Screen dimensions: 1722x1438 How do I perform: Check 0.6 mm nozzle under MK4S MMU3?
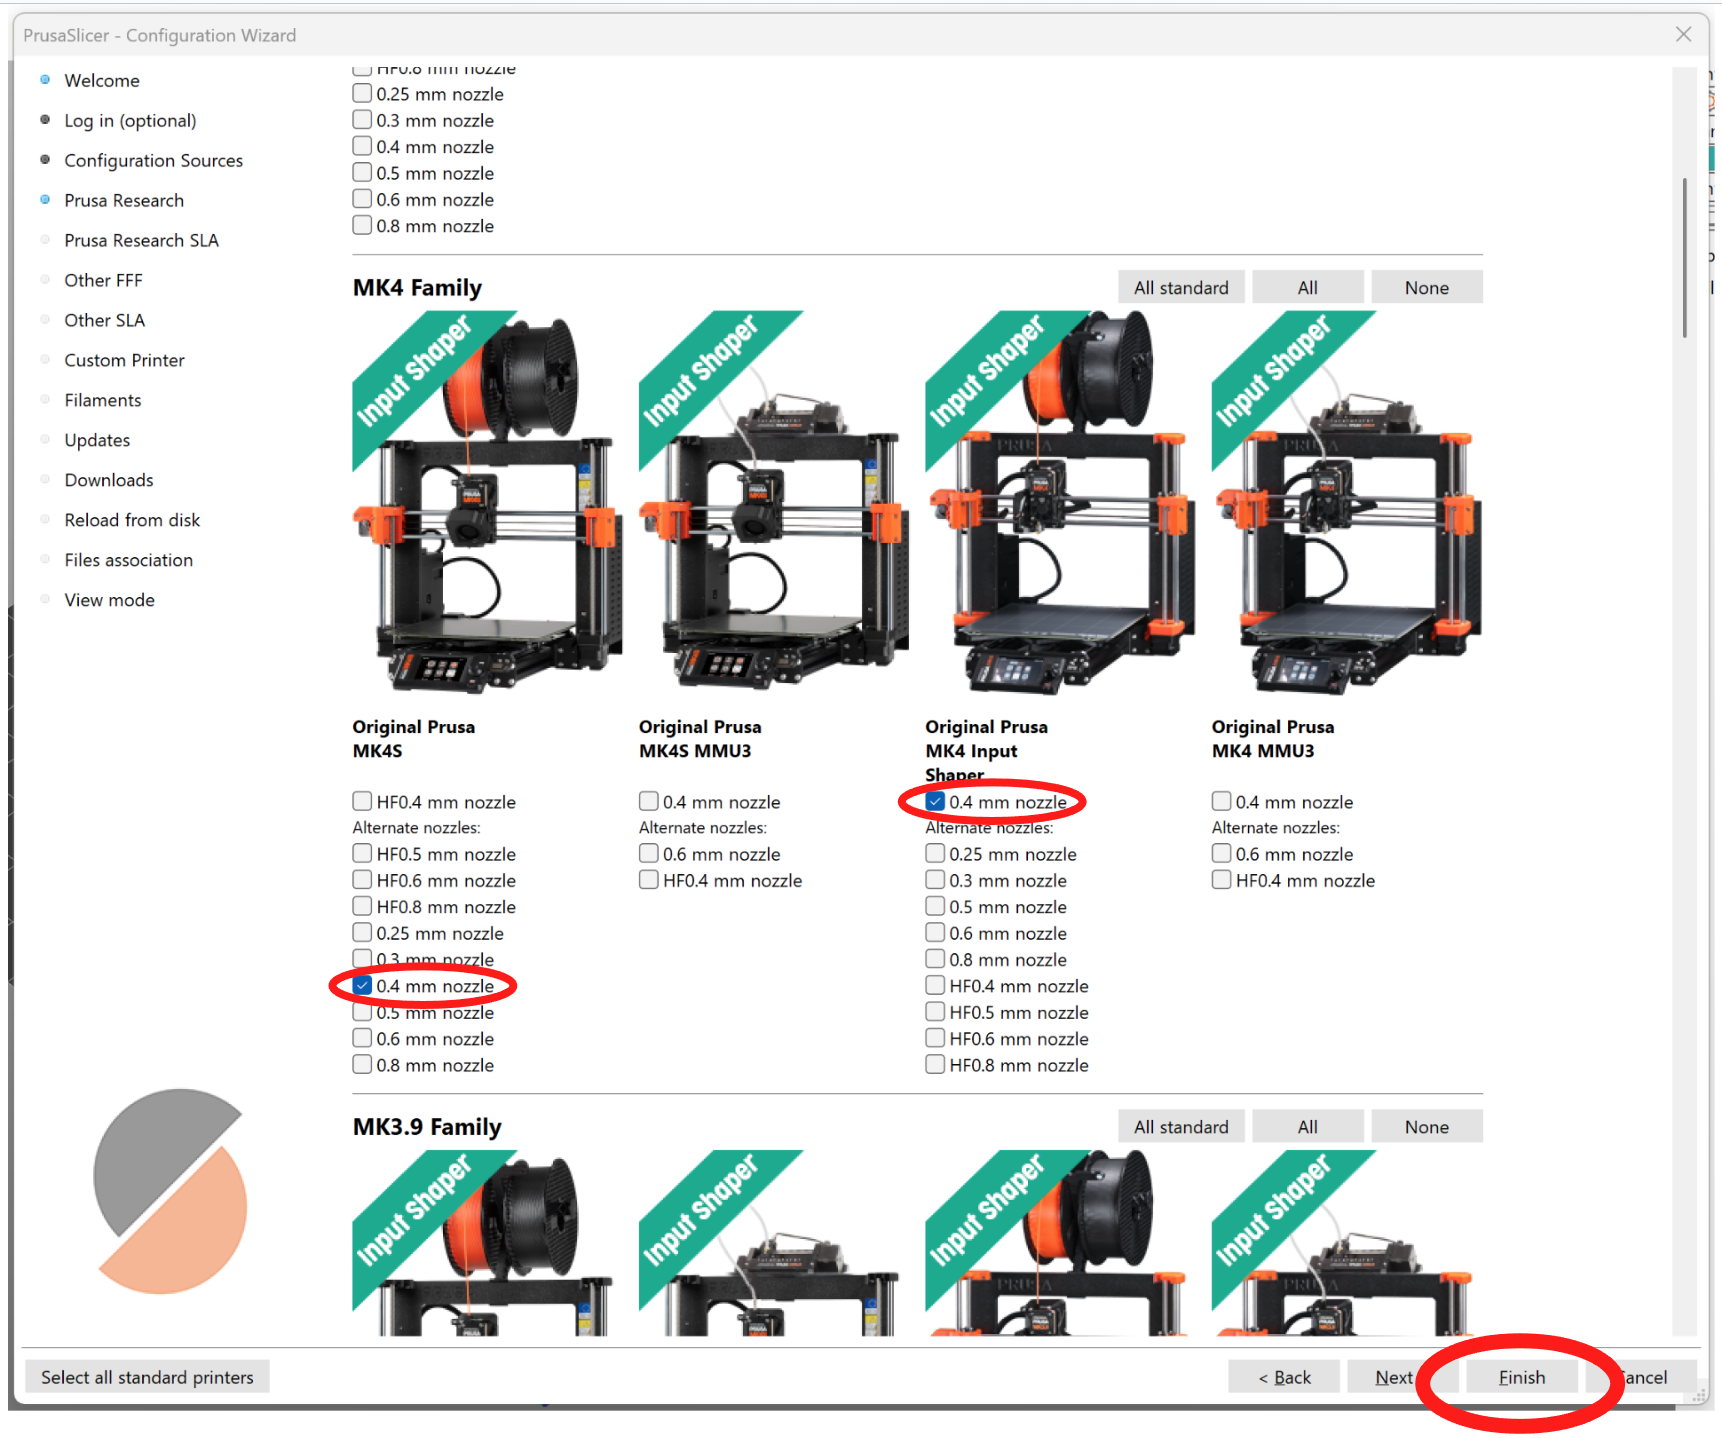click(x=649, y=854)
